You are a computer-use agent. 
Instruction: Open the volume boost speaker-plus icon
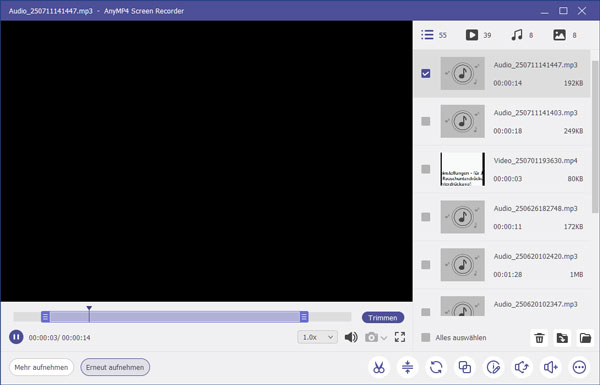pyautogui.click(x=551, y=367)
